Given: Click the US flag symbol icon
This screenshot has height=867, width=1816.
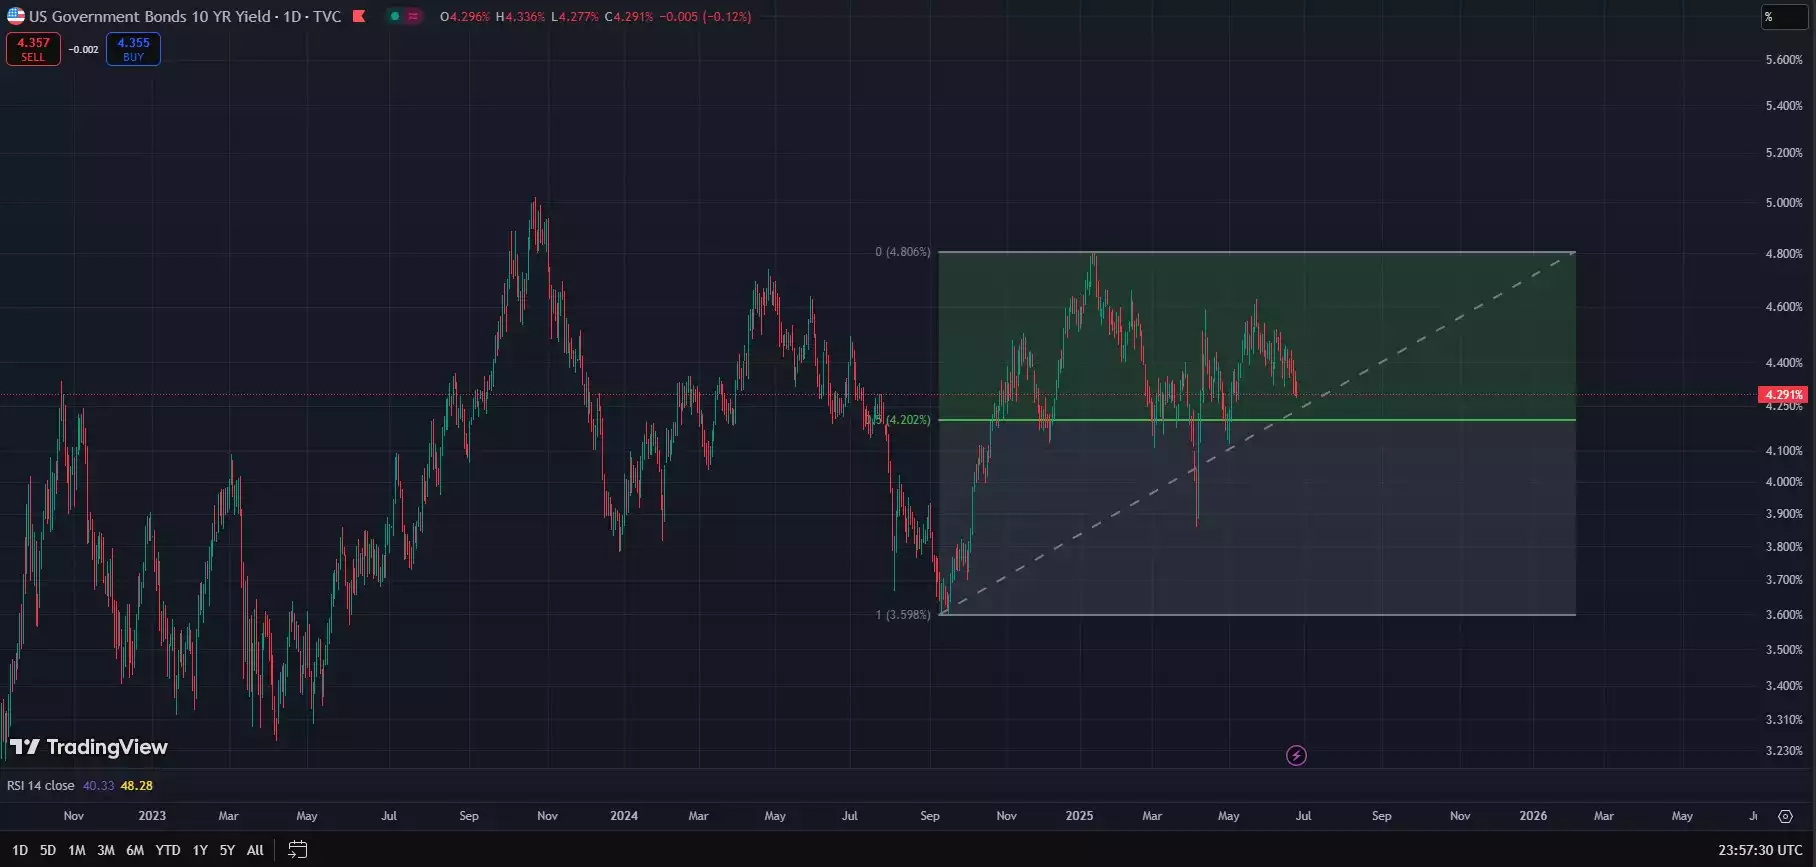Looking at the screenshot, I should pos(16,16).
